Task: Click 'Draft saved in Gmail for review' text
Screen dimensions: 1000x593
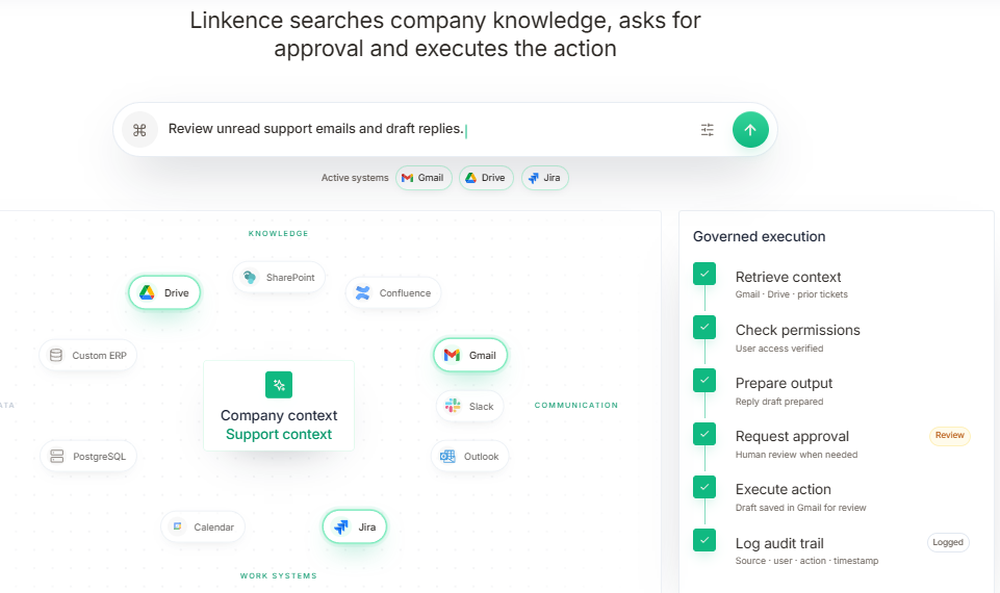Action: (801, 508)
